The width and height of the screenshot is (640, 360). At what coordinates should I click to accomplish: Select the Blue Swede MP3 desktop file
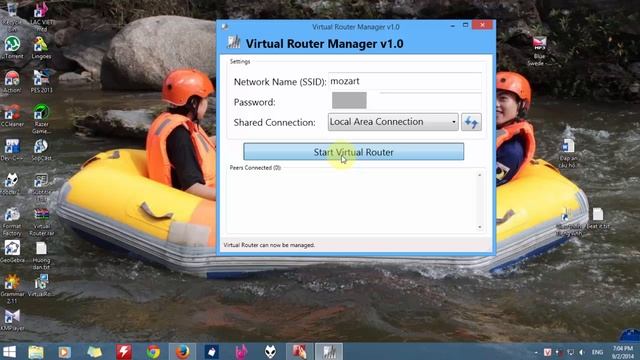pos(539,51)
